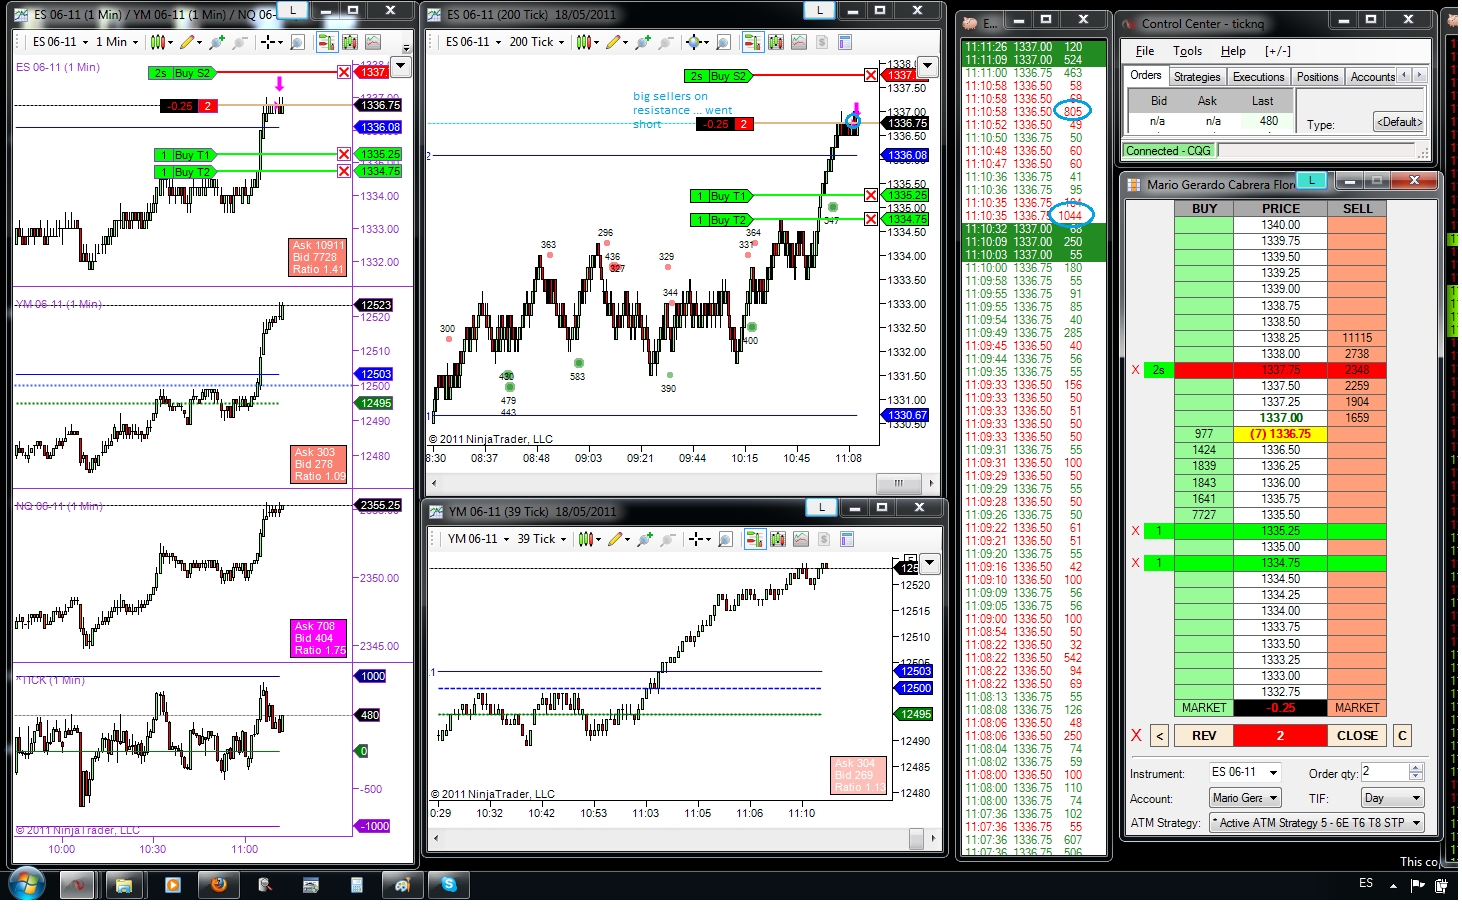Screen dimensions: 1462x914
Task: Open ATM Strategy dropdown
Action: [x=1317, y=823]
